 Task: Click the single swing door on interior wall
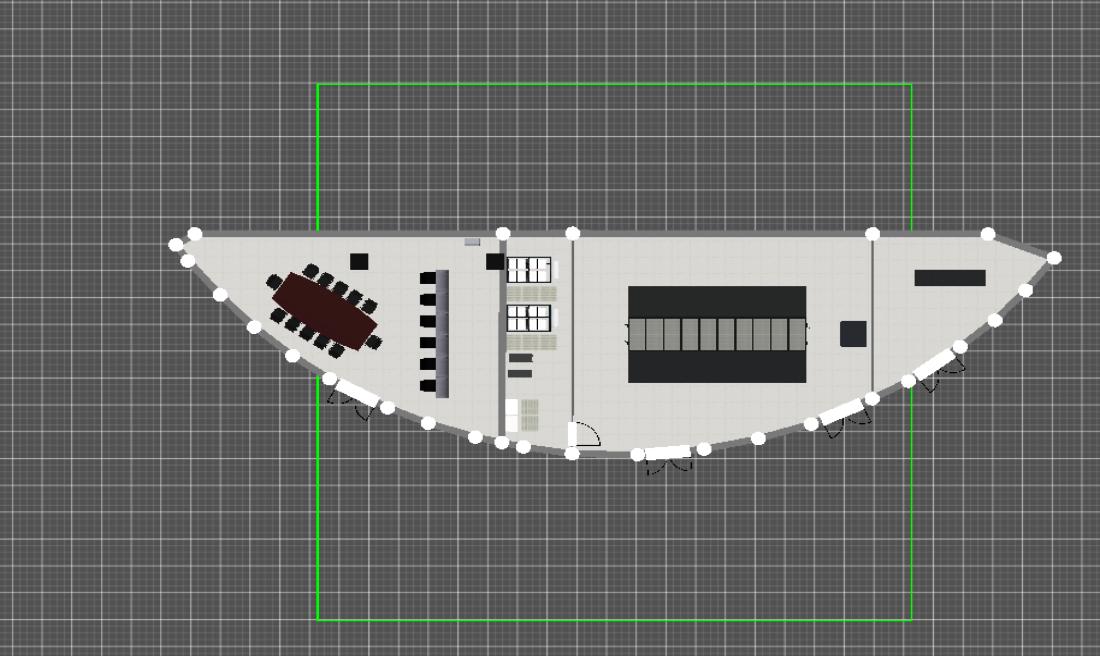click(x=582, y=435)
